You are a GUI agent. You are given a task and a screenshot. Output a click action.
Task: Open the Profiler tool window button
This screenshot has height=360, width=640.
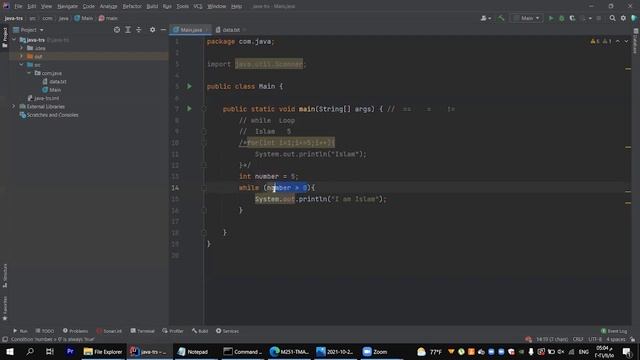173,331
